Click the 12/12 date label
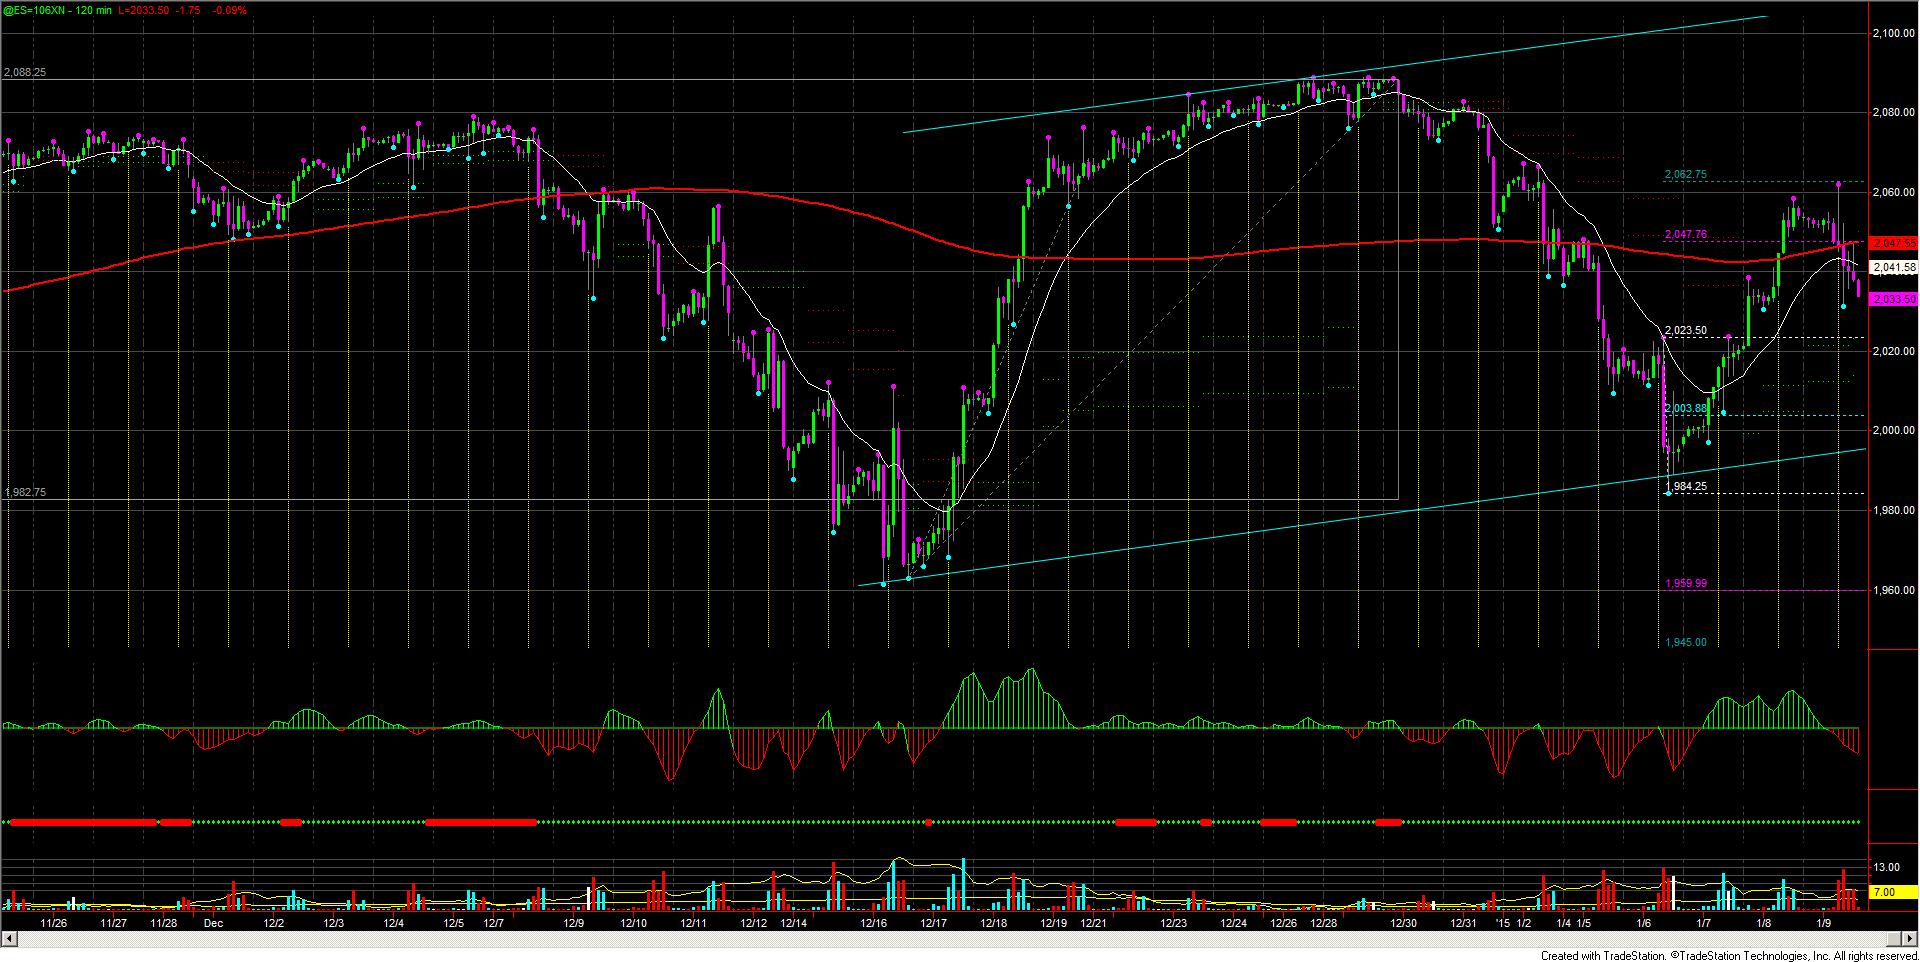 [x=754, y=924]
